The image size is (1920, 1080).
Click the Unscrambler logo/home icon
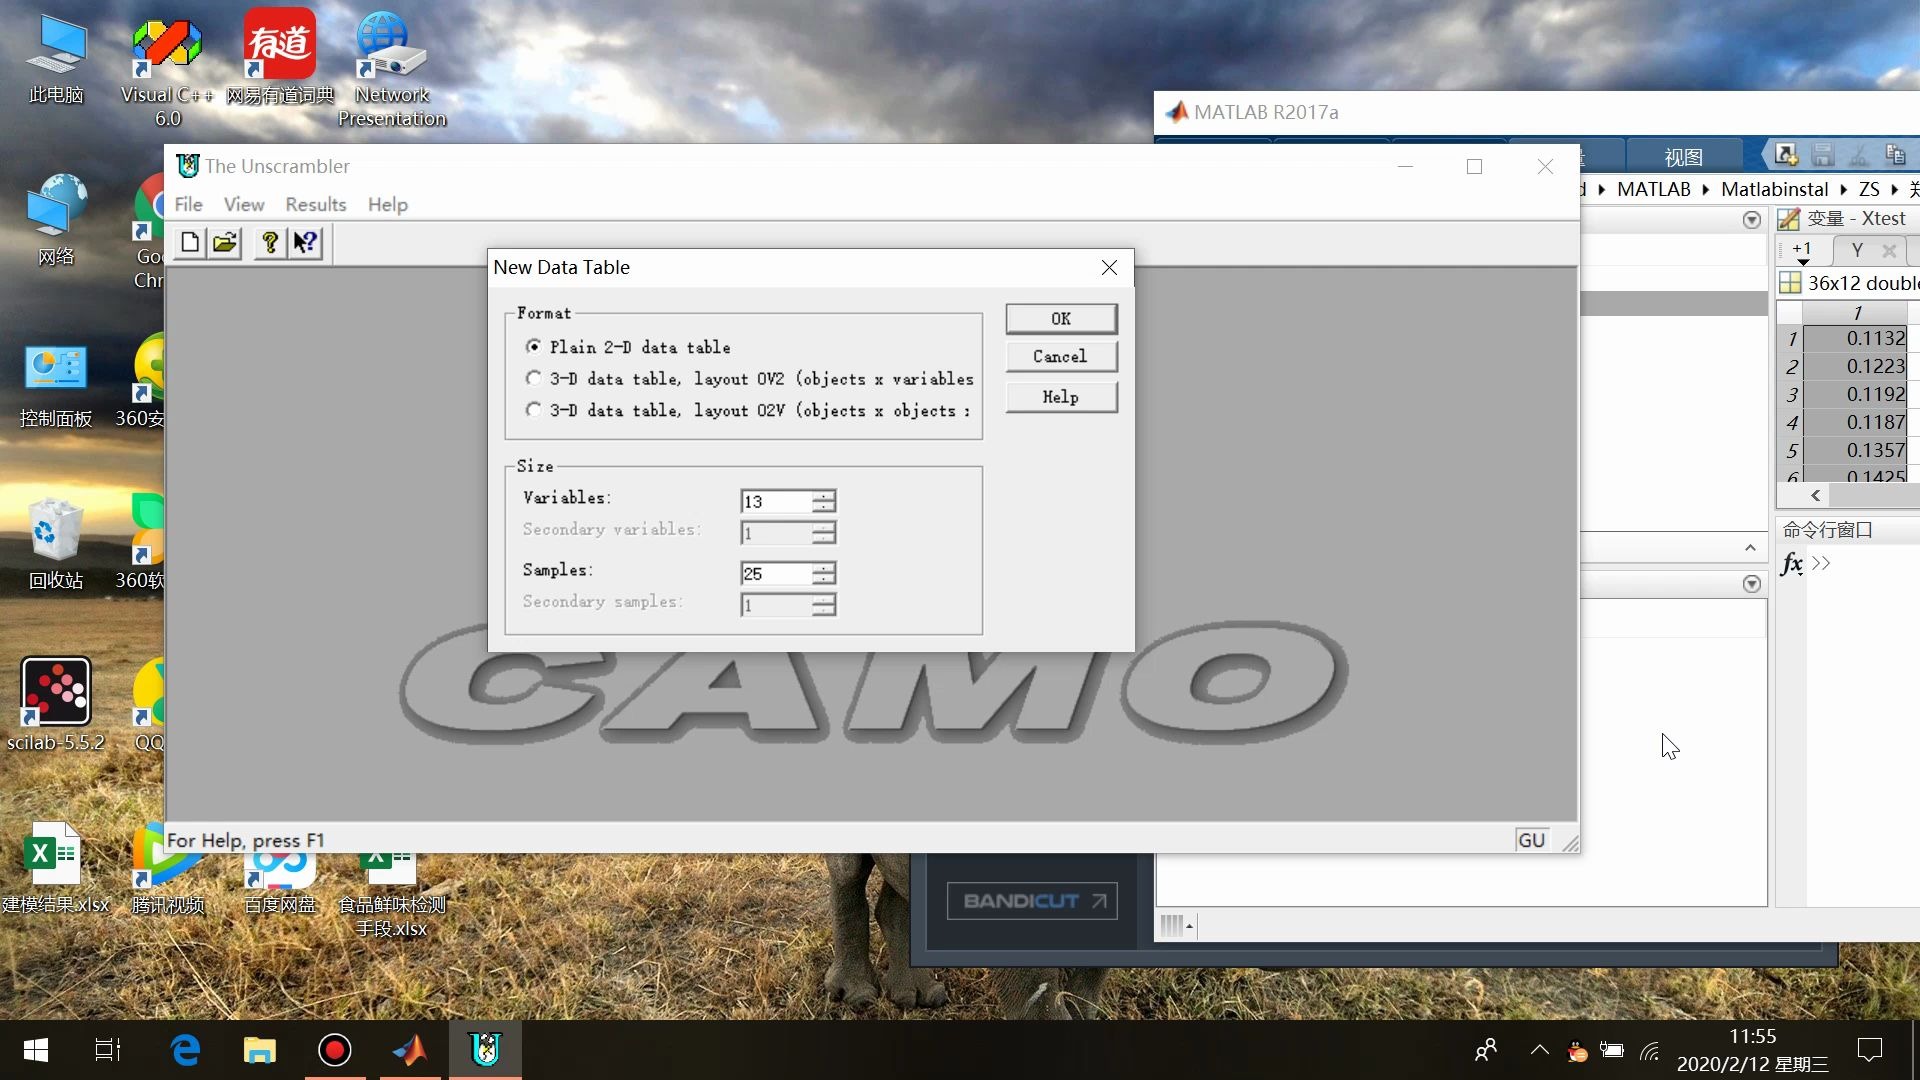[186, 166]
